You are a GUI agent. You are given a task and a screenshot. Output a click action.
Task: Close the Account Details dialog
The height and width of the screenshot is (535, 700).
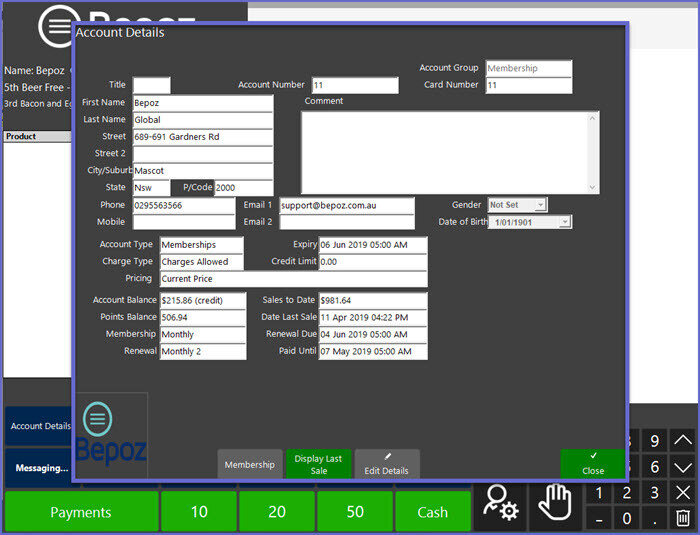593,464
